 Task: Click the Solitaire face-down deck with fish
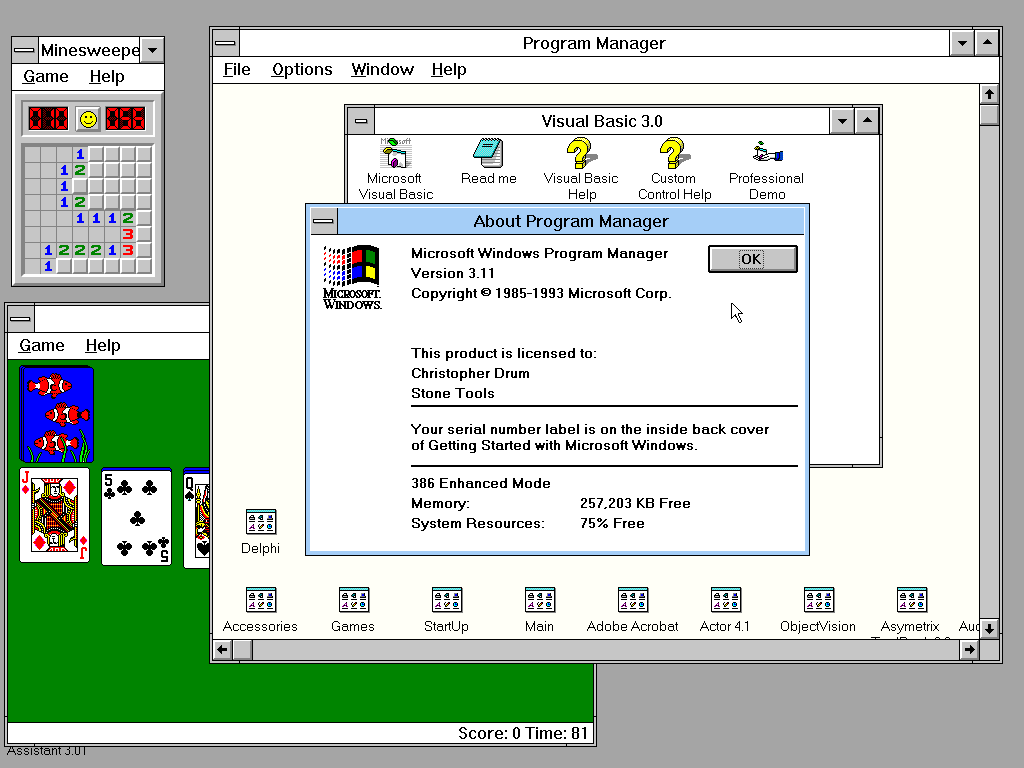pos(56,414)
